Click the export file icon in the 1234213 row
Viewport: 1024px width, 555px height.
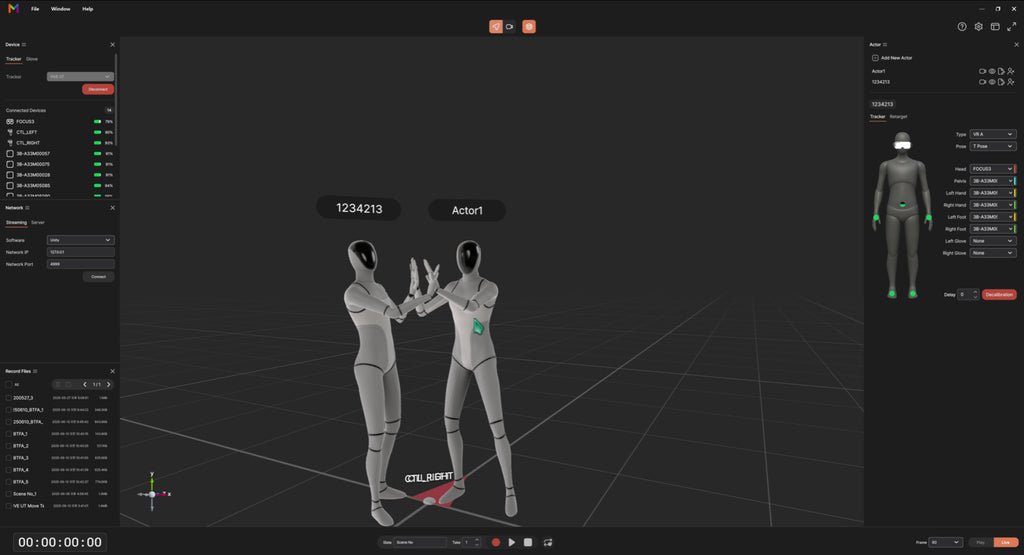(x=1001, y=82)
